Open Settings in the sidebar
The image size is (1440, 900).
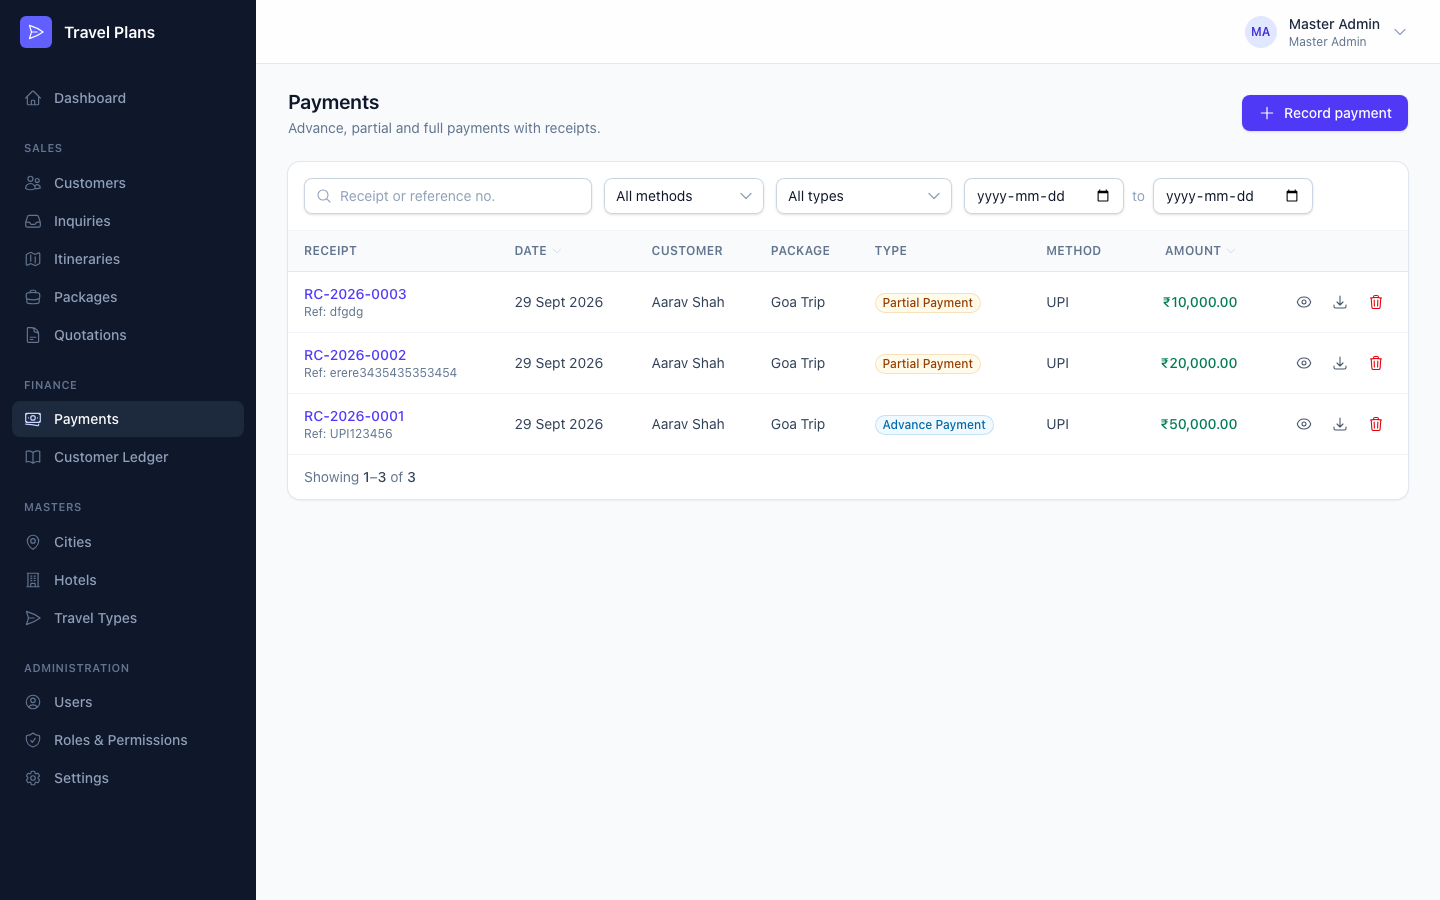128,778
